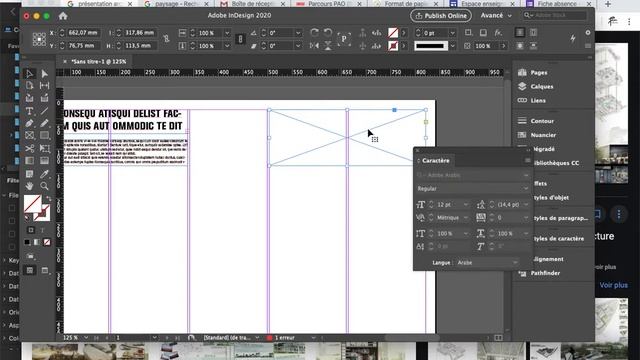Select the Sans titre-1 document tab

click(x=98, y=61)
